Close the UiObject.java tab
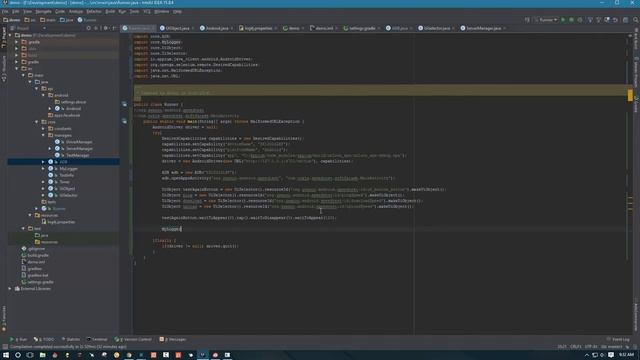Screen dimensions: 640x360 [193, 29]
